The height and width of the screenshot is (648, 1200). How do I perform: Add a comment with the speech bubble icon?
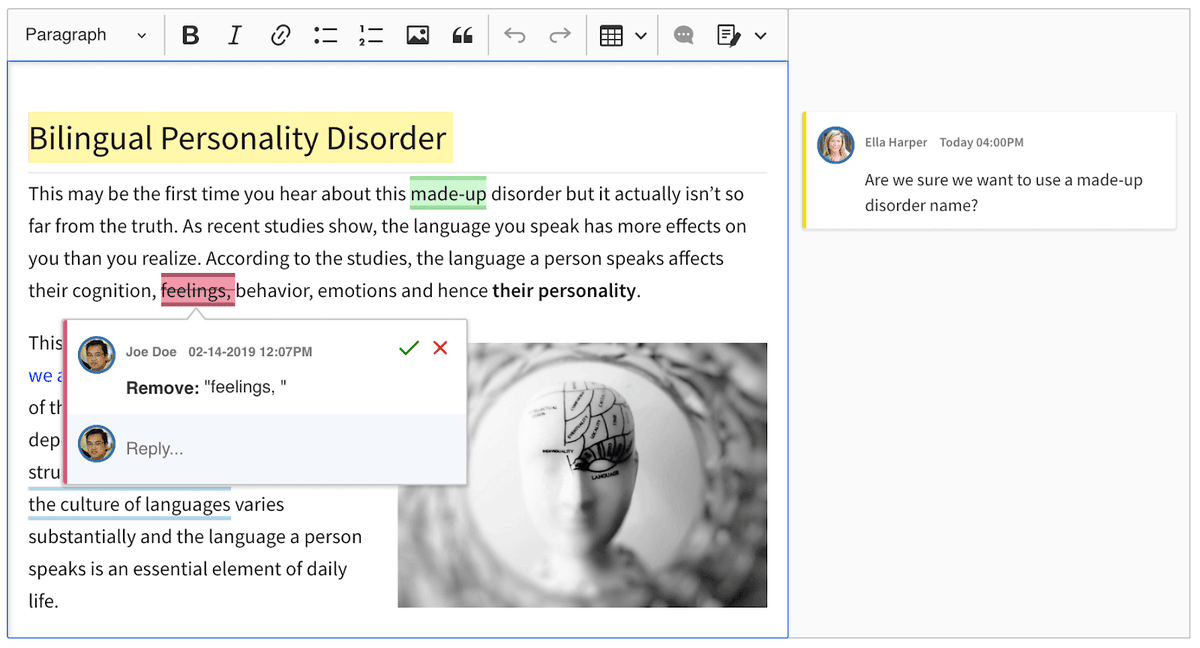pos(684,35)
